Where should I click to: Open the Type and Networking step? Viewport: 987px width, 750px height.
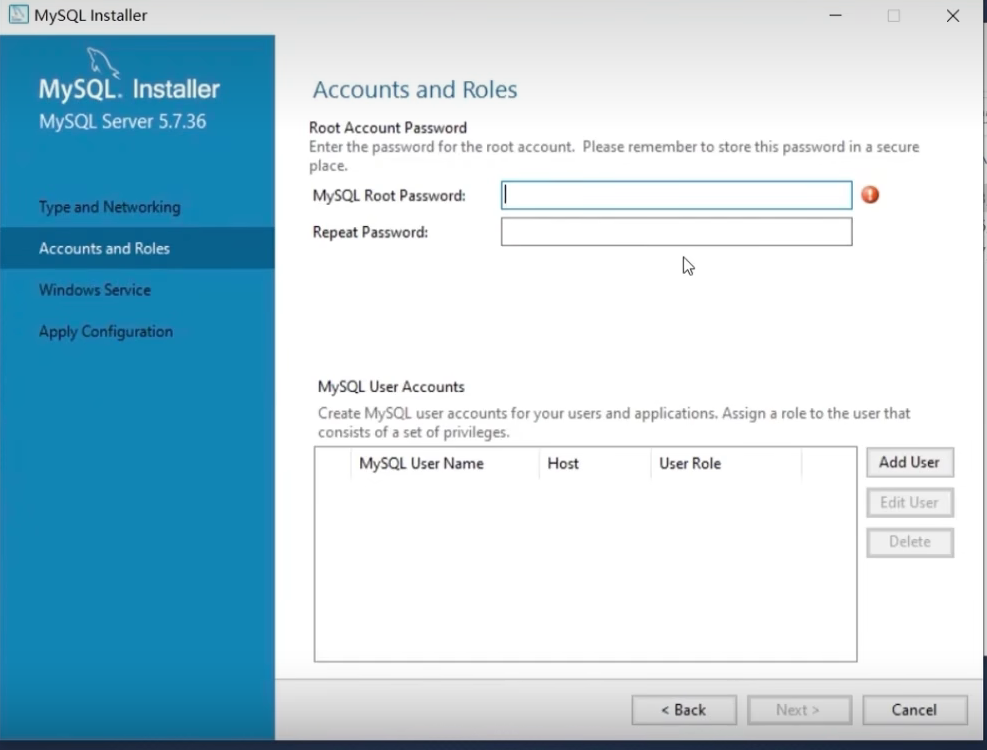pos(110,207)
